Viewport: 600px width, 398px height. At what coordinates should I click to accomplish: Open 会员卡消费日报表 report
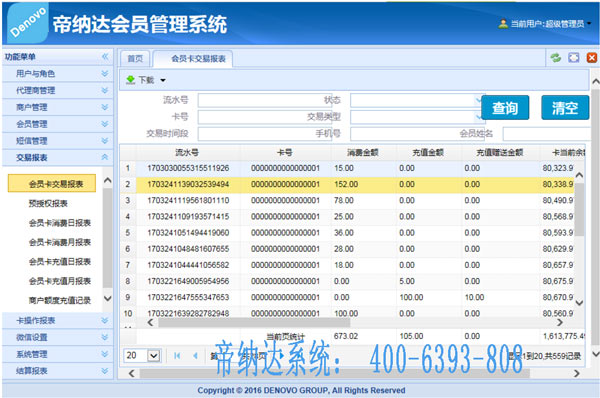(60, 223)
